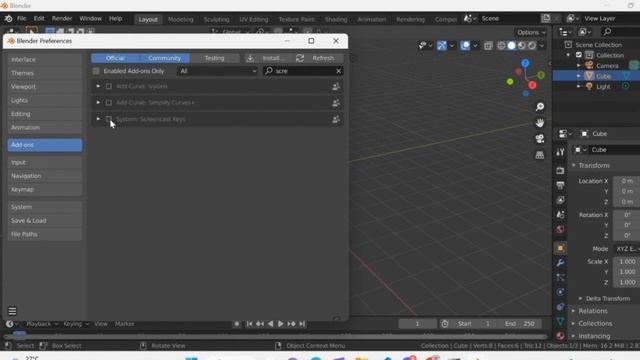
Task: Open the Tool properties tab
Action: [560, 152]
